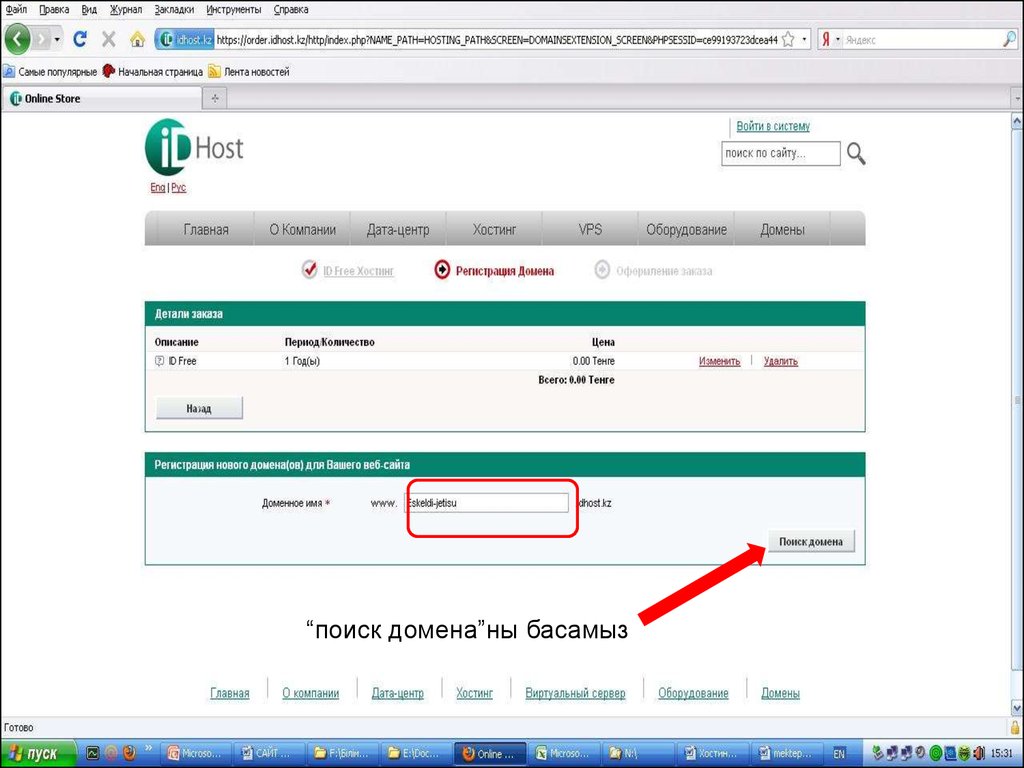The width and height of the screenshot is (1024, 768).
Task: Open the Лента новостей feed bookmark
Action: 249,72
